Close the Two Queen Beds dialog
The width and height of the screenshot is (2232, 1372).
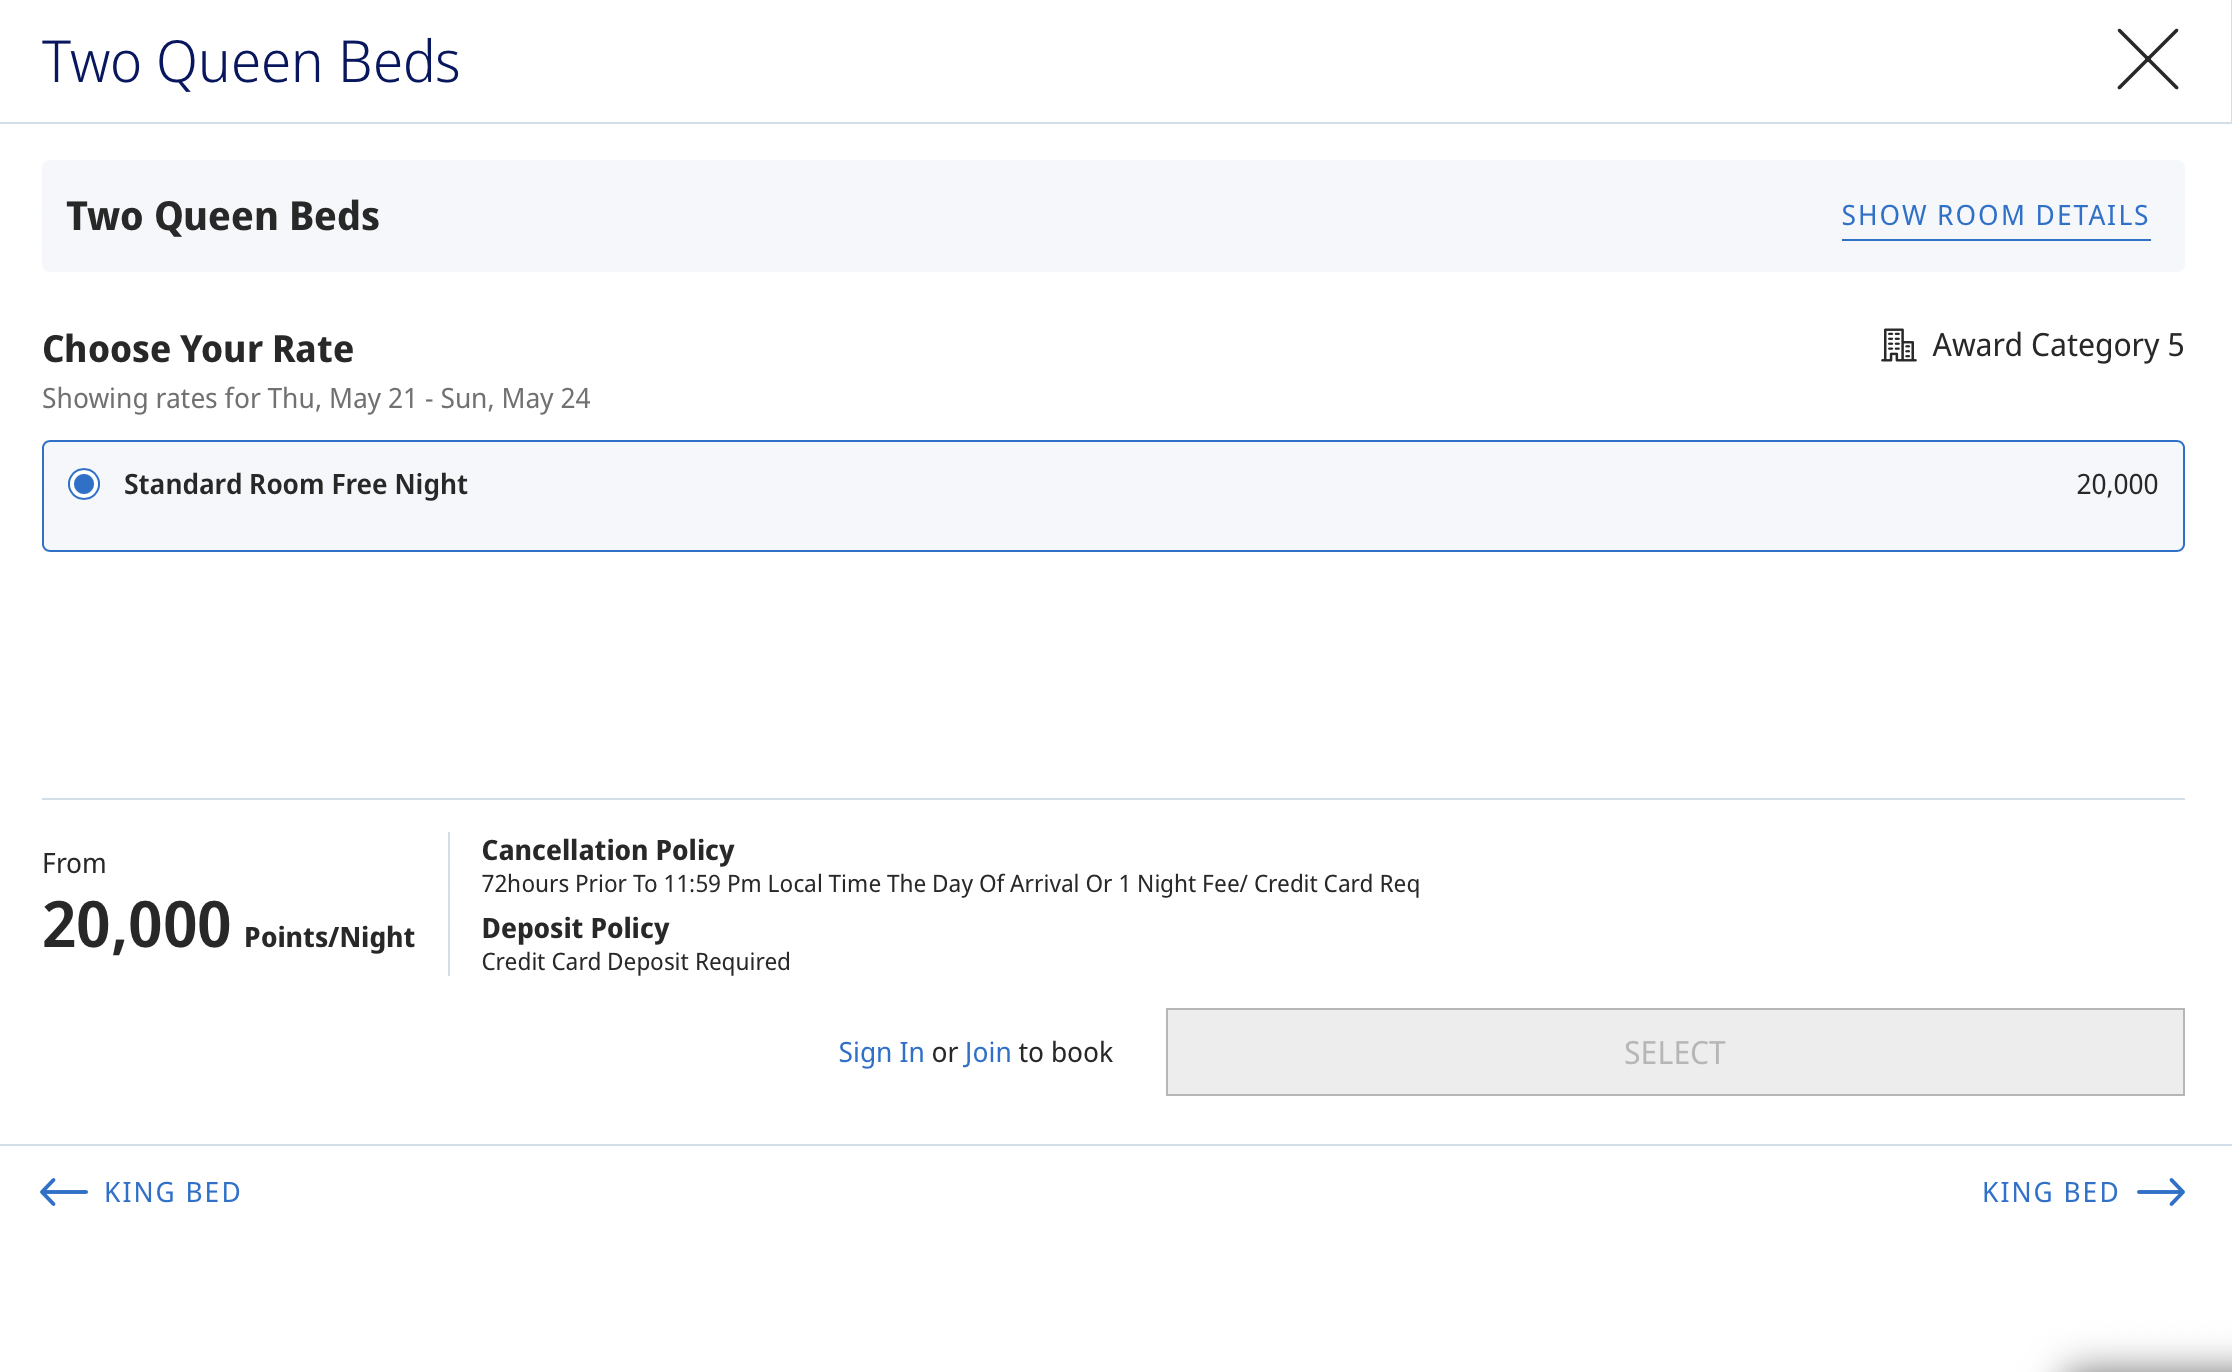click(2147, 60)
